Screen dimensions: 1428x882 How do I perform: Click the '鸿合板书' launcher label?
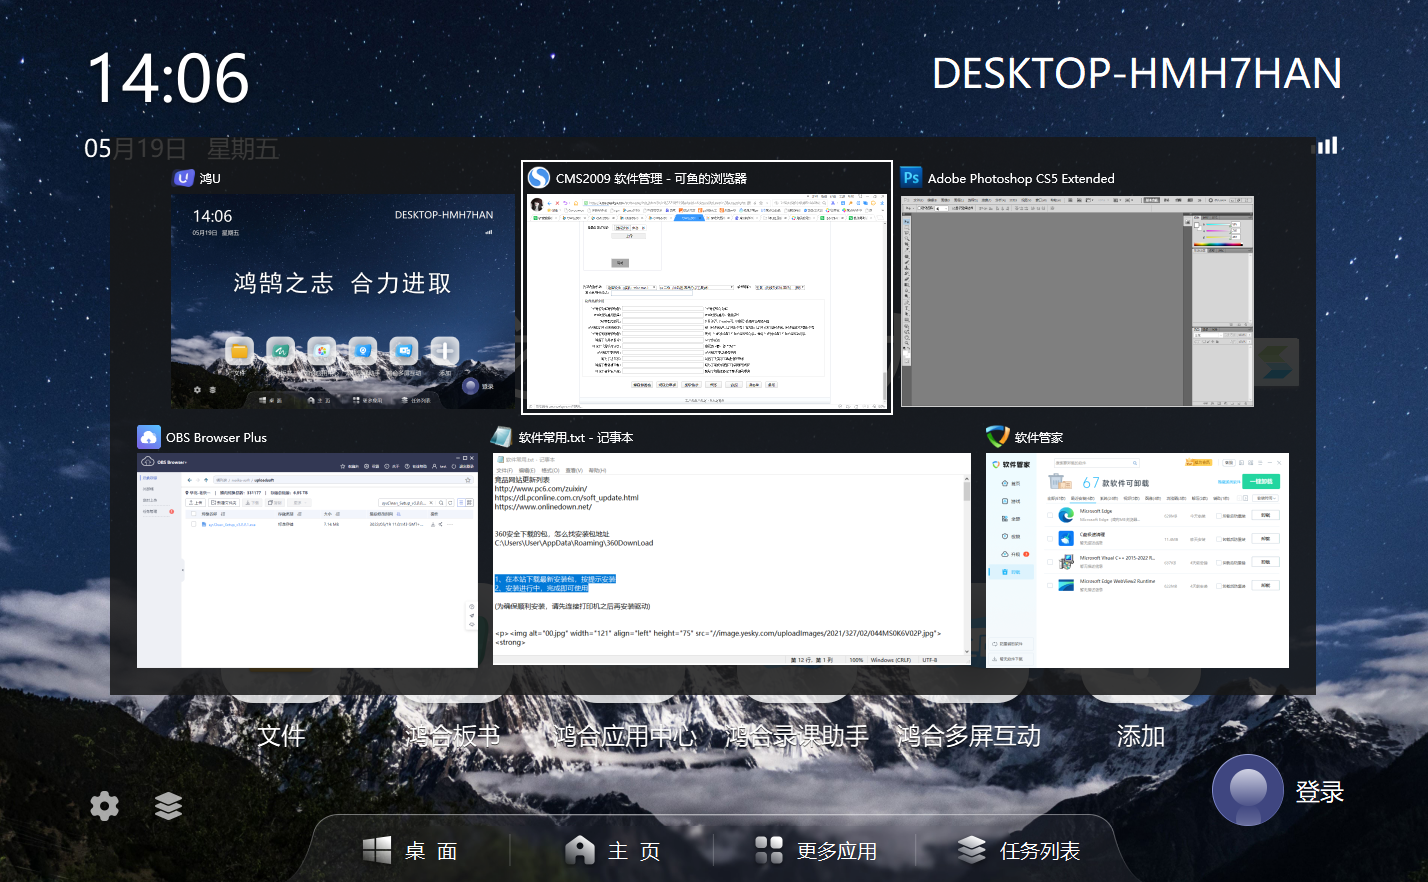pyautogui.click(x=453, y=736)
